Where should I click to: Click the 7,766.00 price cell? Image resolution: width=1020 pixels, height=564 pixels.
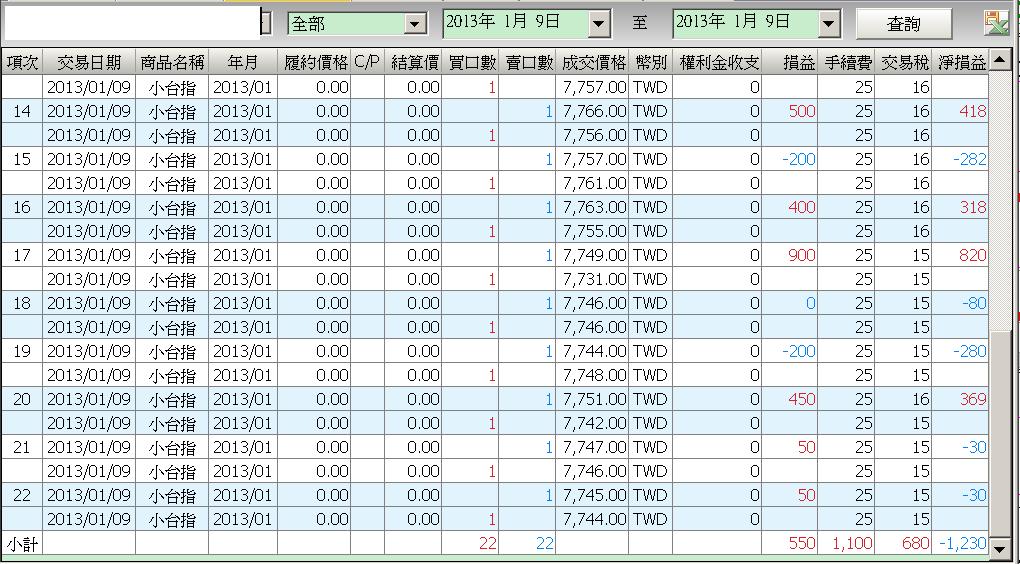[592, 111]
